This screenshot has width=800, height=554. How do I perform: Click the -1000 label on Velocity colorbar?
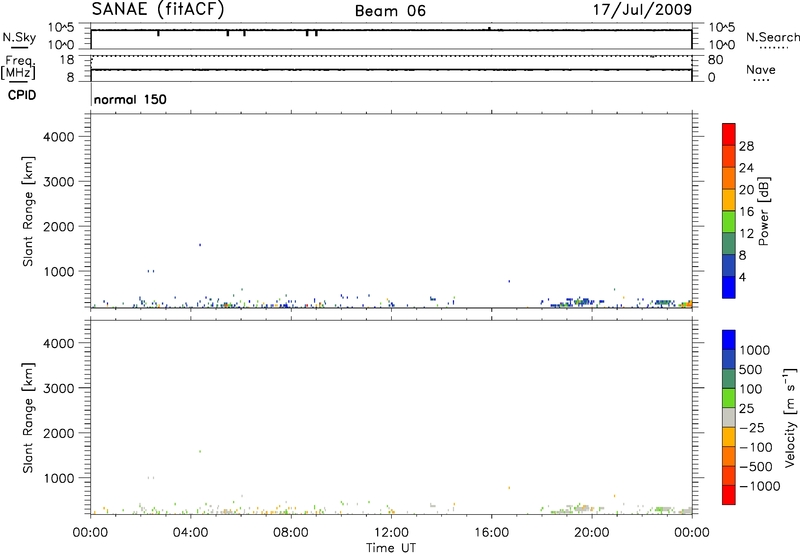[760, 486]
